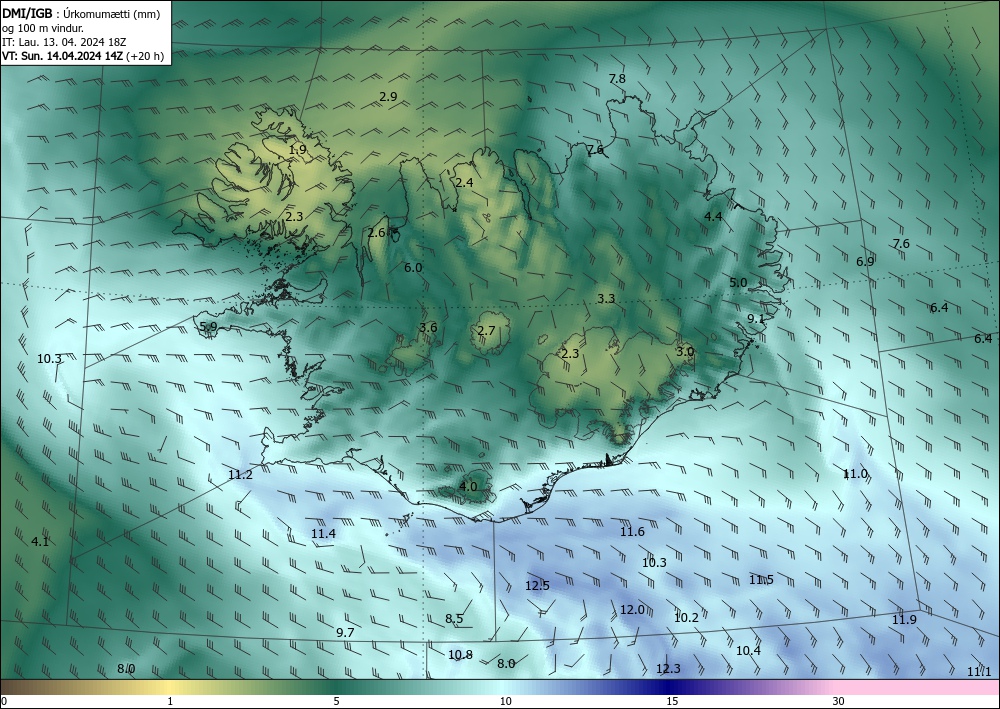Viewport: 1000px width, 709px height.
Task: Click the 11.5 value on the map
Action: pos(761,580)
